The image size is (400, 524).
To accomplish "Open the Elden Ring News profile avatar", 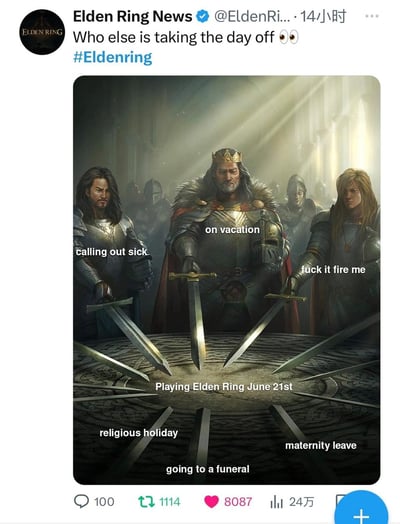I will click(42, 32).
